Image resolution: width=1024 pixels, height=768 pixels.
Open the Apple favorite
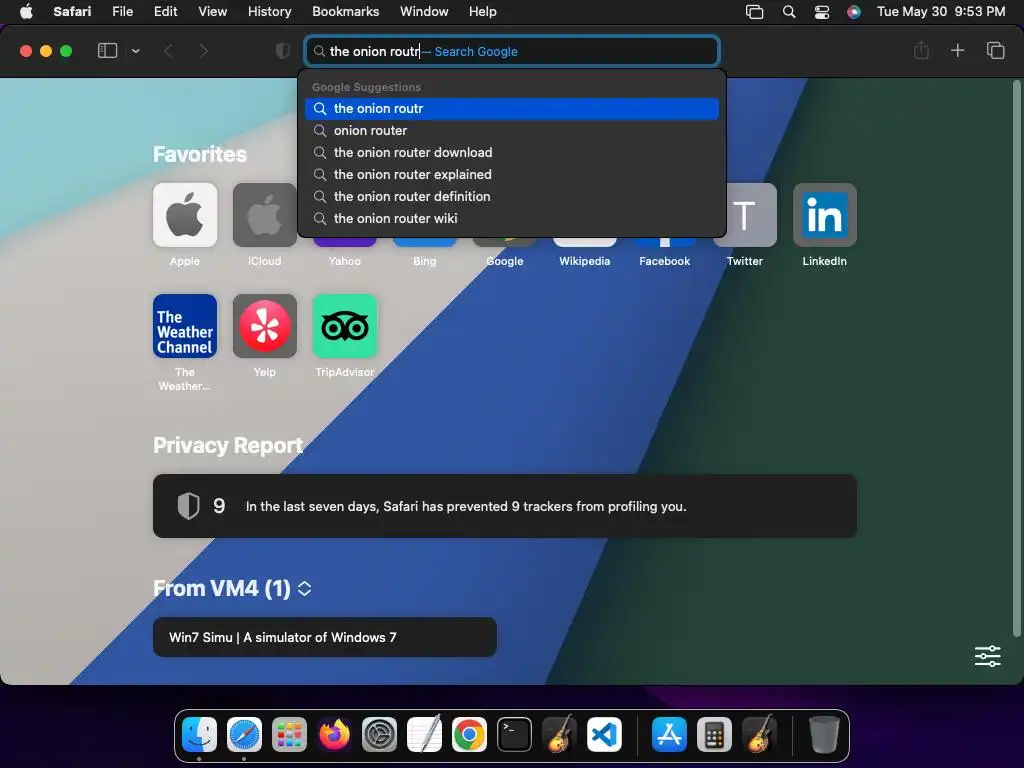point(185,215)
